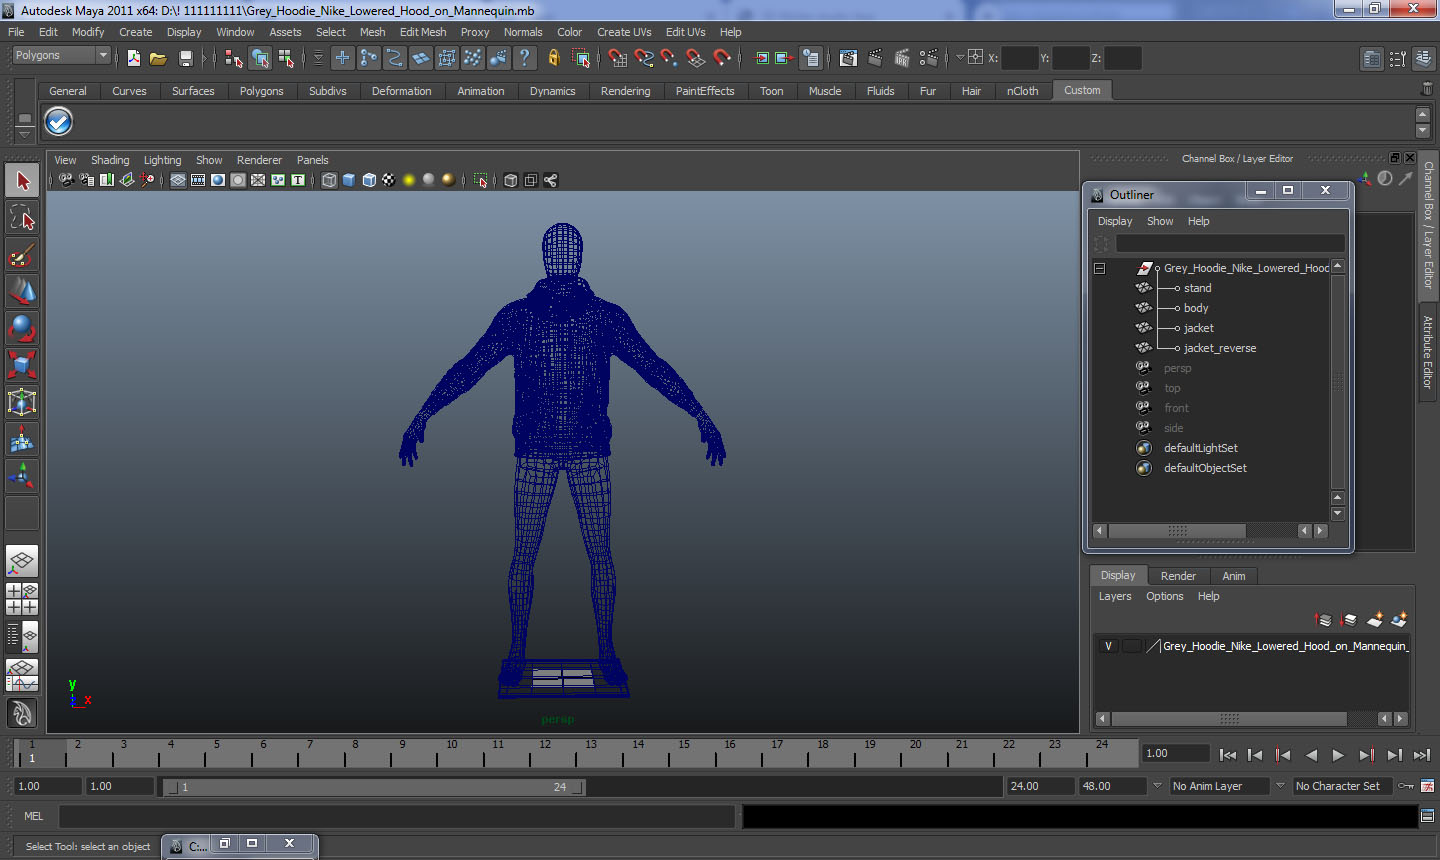Click the Outliner horizontal scrollbar
Image resolution: width=1440 pixels, height=860 pixels.
tap(1176, 531)
